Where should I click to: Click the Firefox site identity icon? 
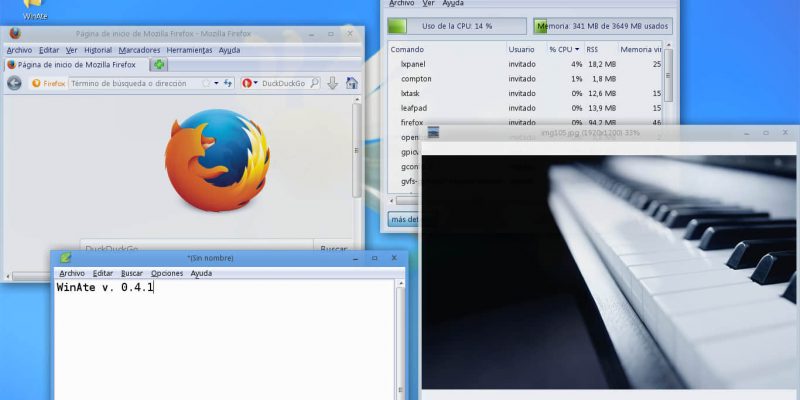pyautogui.click(x=36, y=83)
